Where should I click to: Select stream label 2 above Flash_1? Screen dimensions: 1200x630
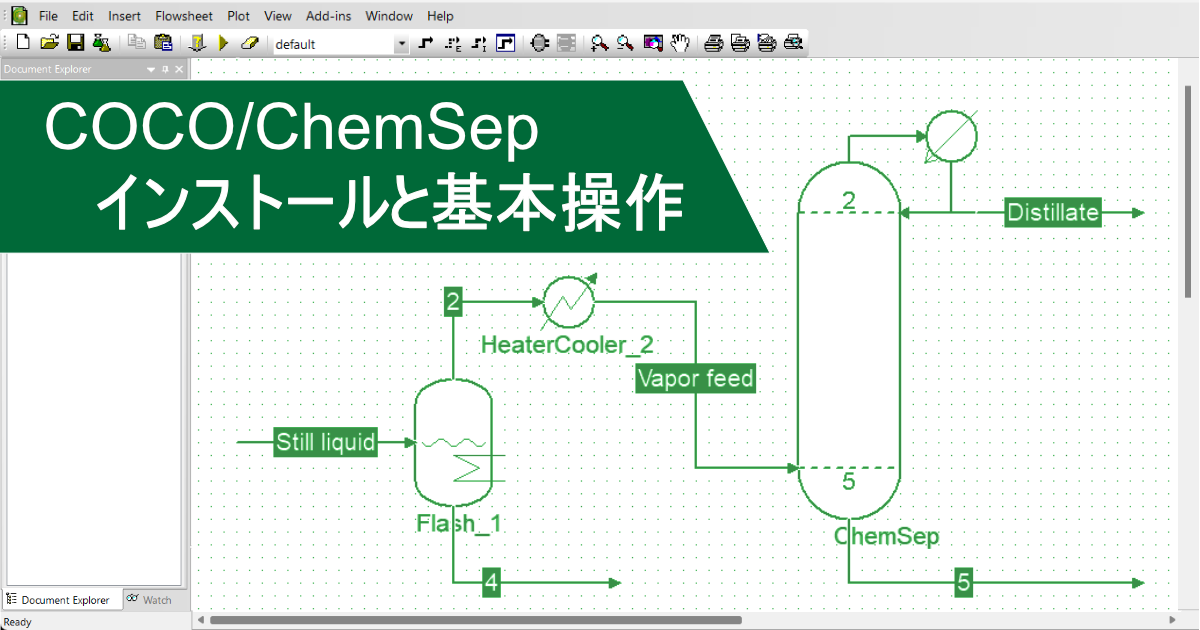click(x=453, y=302)
